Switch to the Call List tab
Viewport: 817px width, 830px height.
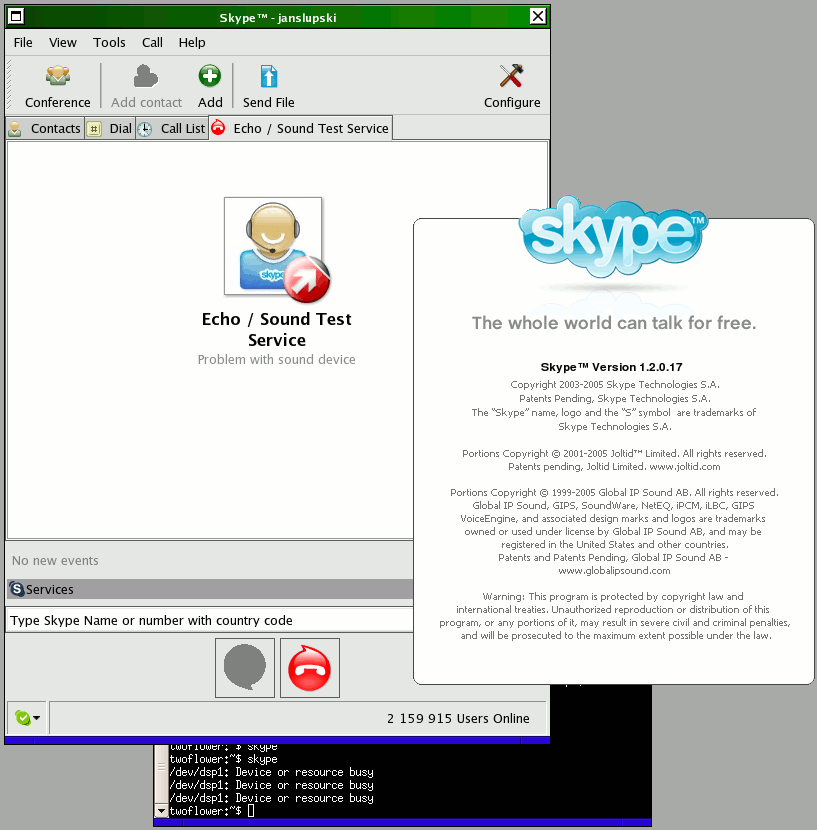click(172, 128)
